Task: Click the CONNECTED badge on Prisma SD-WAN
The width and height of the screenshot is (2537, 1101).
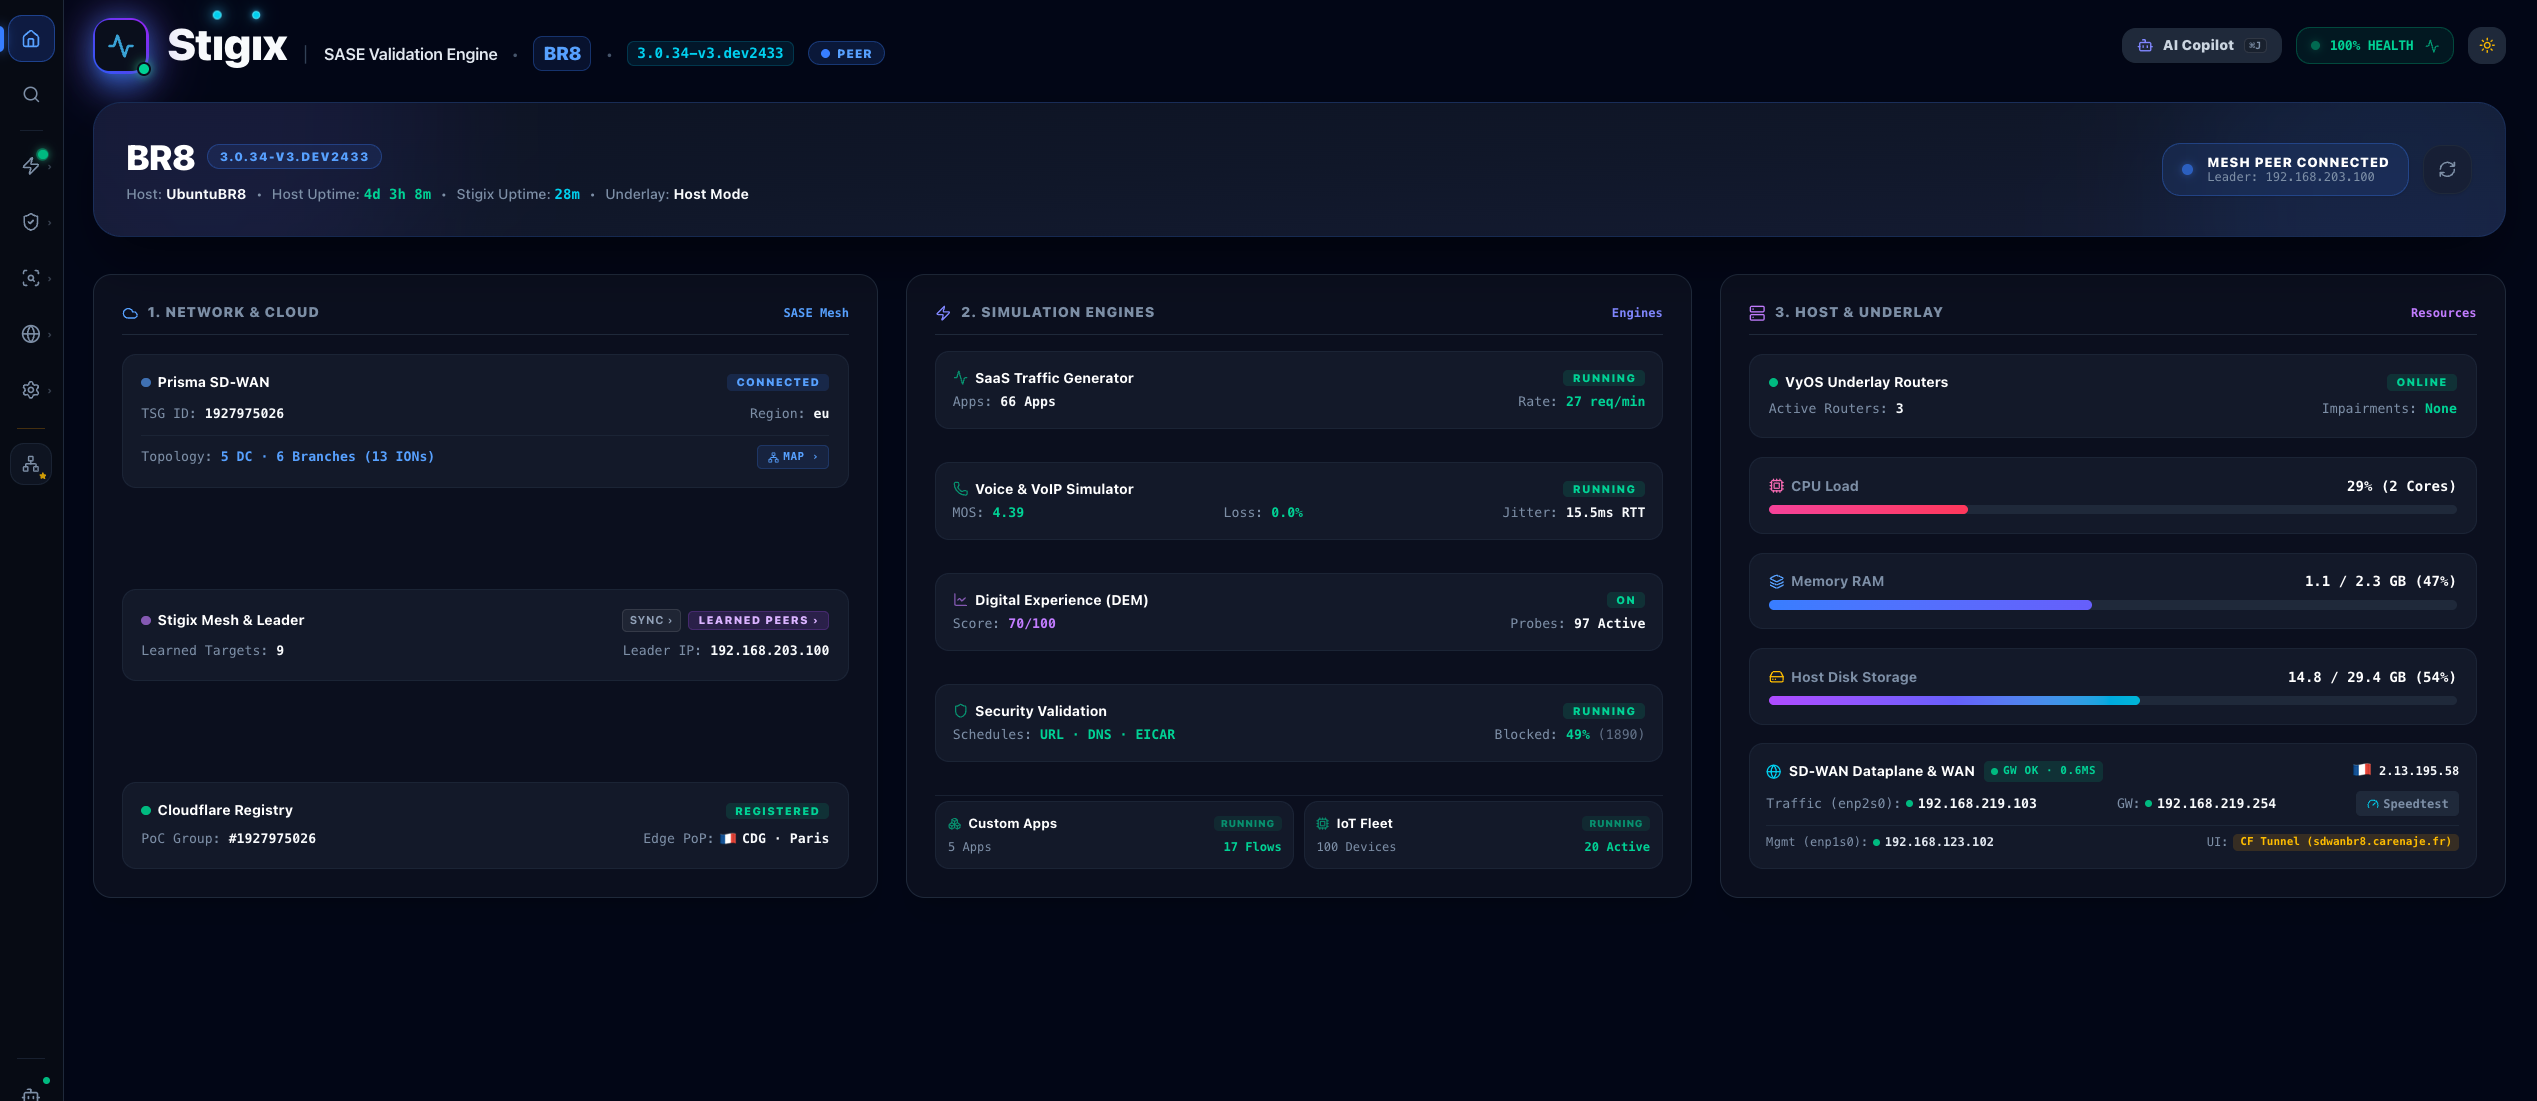Action: pyautogui.click(x=778, y=382)
